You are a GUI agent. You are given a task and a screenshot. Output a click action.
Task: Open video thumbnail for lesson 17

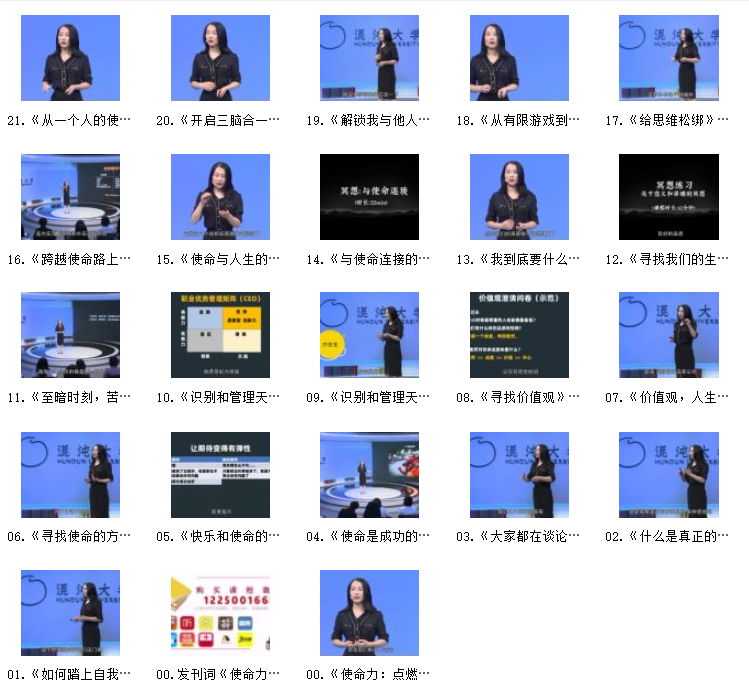tap(669, 58)
